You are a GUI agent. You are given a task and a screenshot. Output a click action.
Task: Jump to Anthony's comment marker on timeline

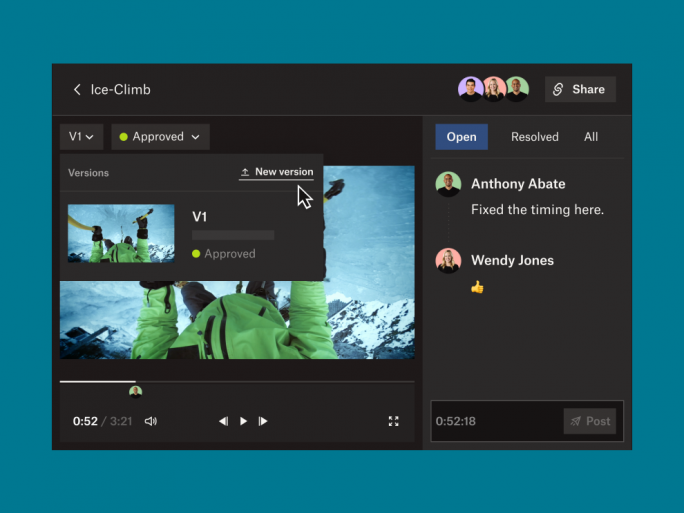click(x=136, y=392)
